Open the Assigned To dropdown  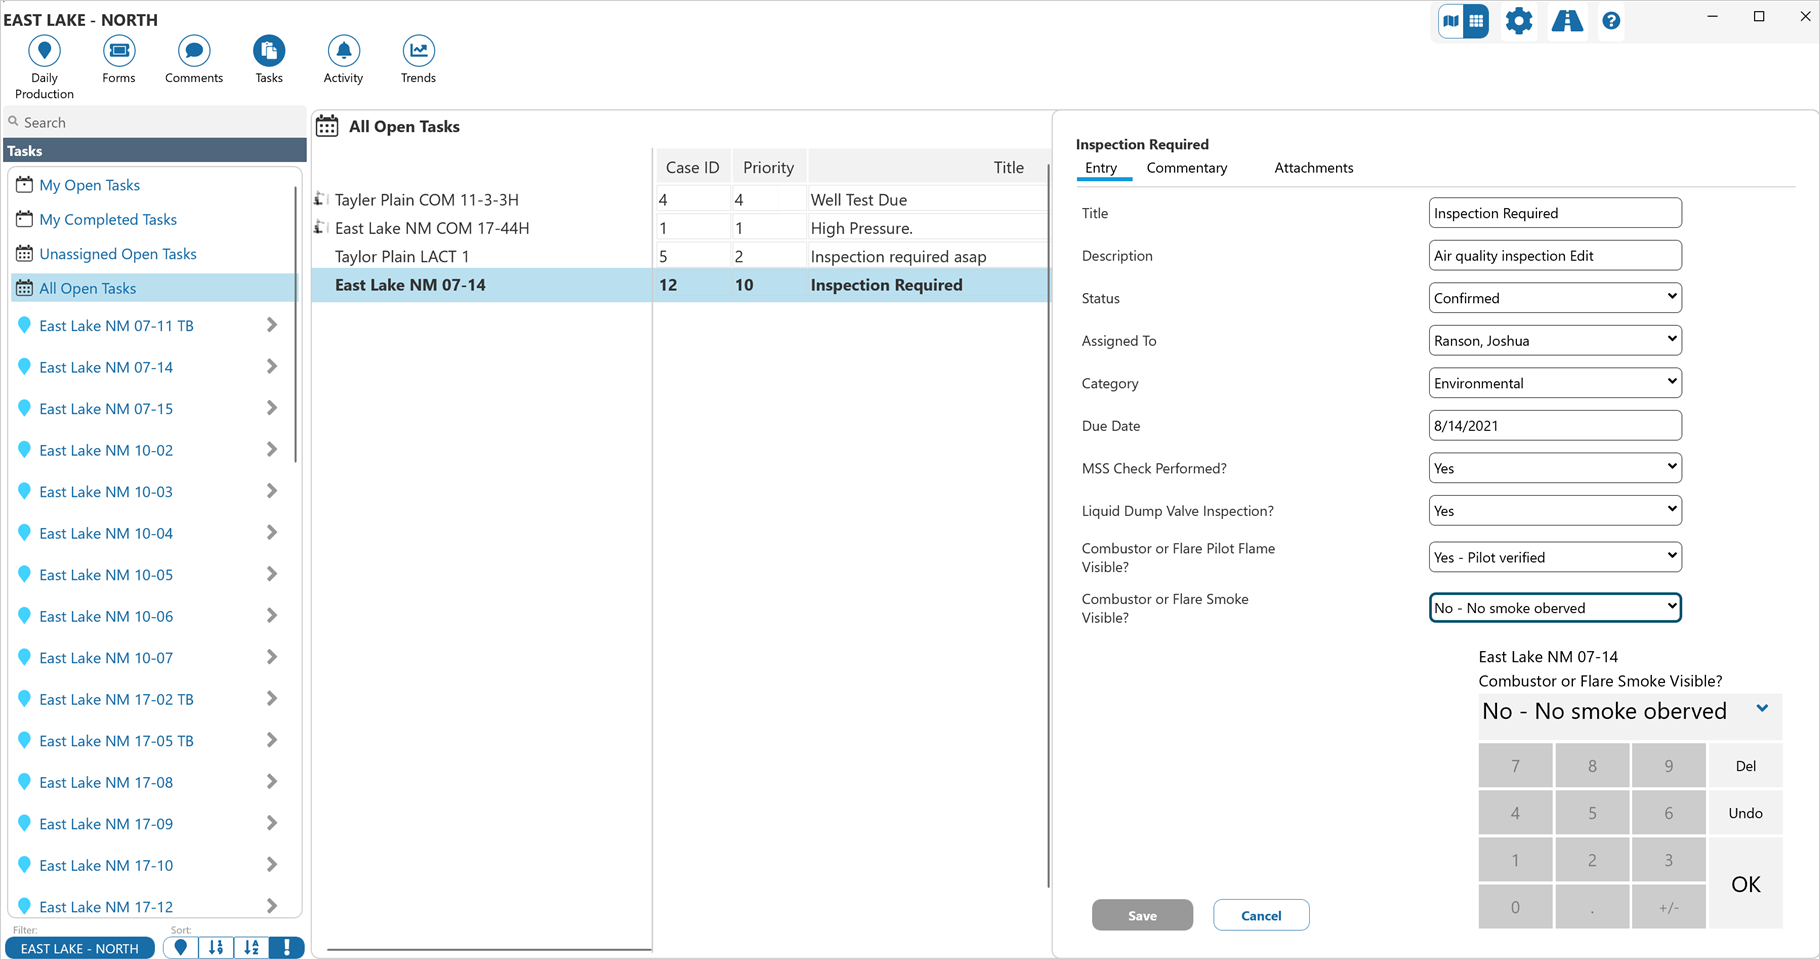[1555, 341]
